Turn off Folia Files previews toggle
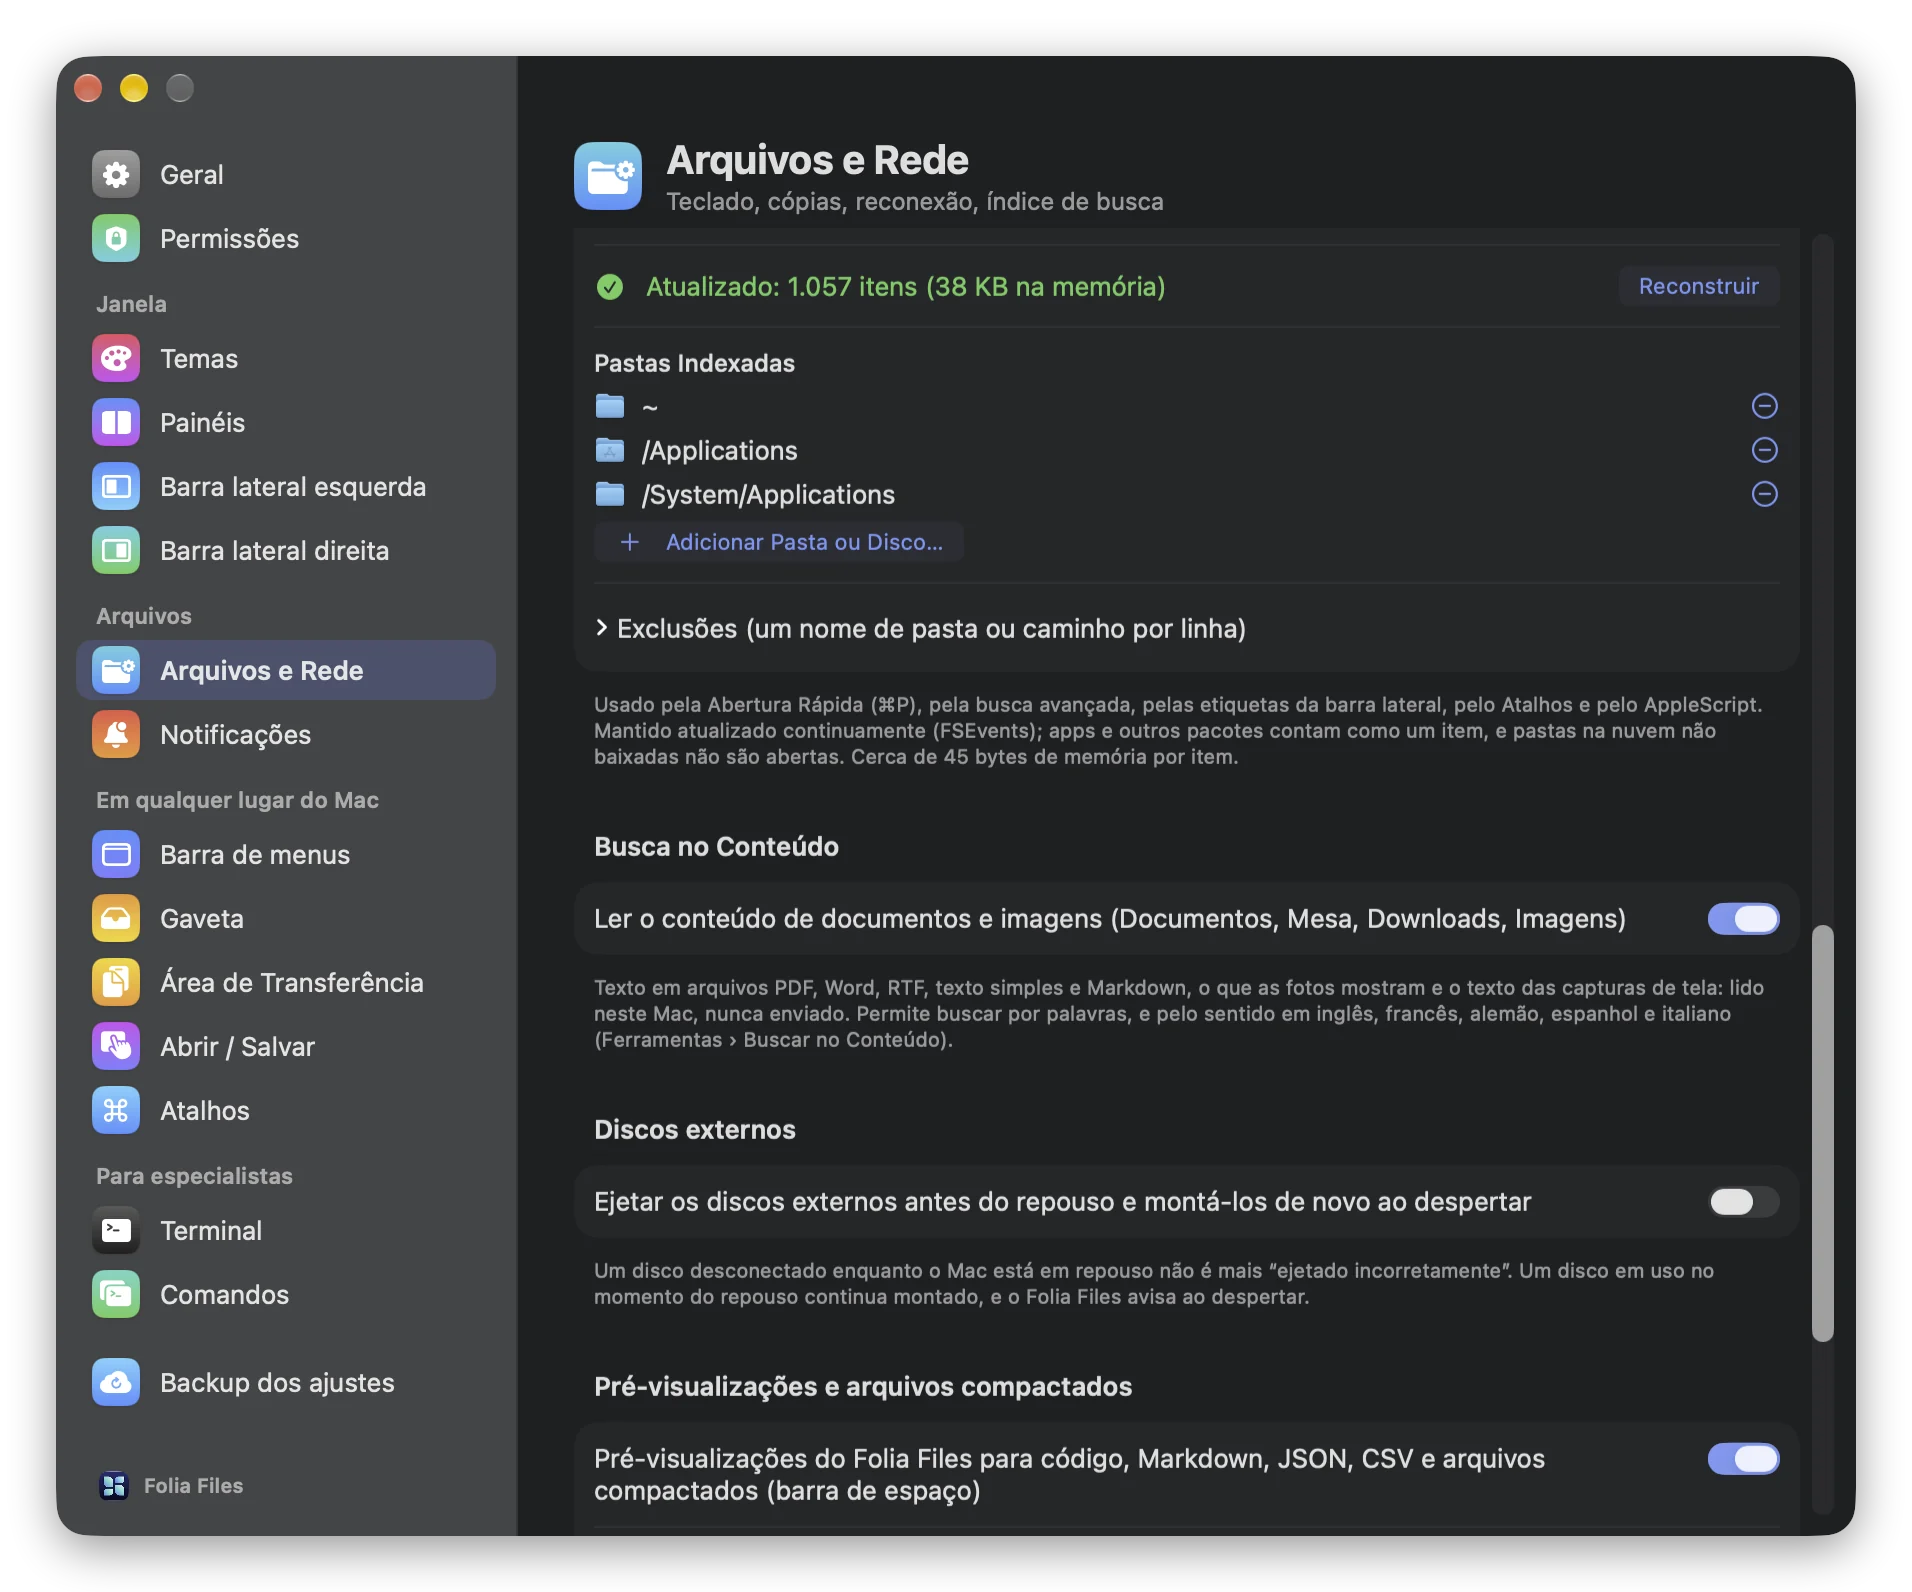The image size is (1912, 1592). coord(1743,1459)
